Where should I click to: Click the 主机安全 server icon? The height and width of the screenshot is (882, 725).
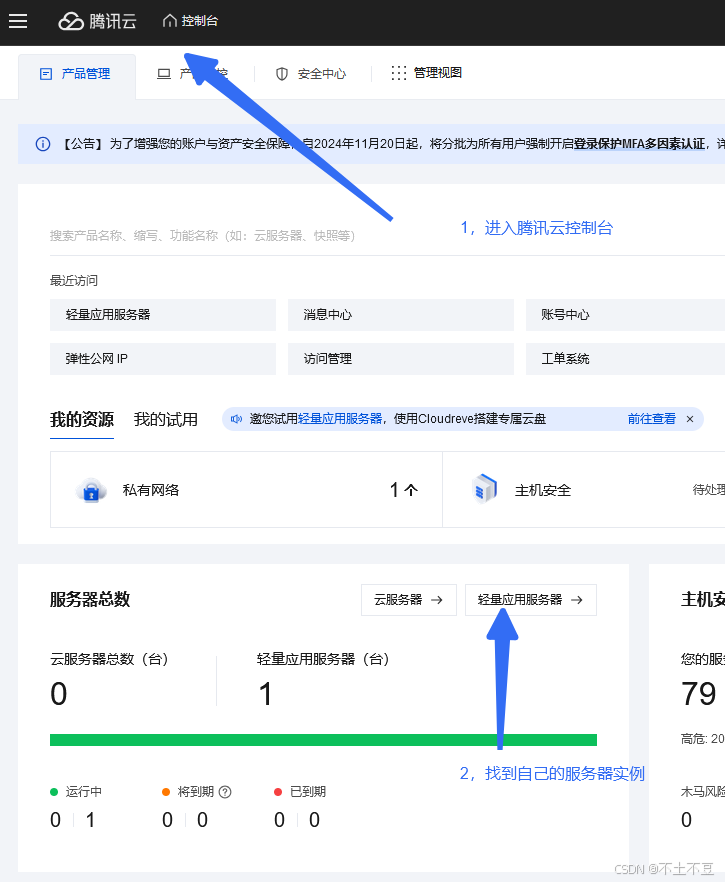click(485, 488)
